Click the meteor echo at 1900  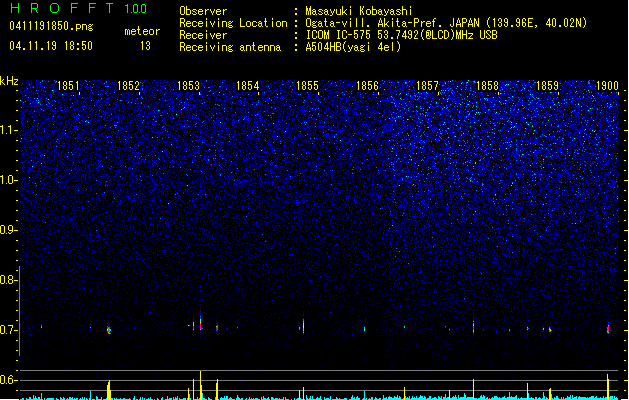point(608,329)
